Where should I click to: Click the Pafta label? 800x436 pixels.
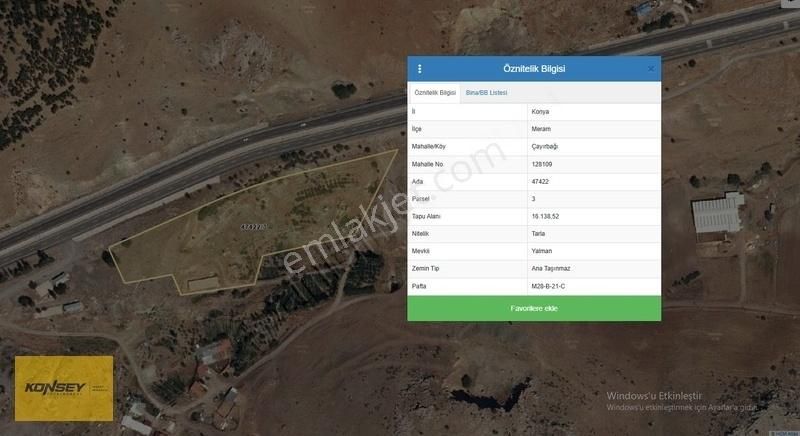[419, 286]
